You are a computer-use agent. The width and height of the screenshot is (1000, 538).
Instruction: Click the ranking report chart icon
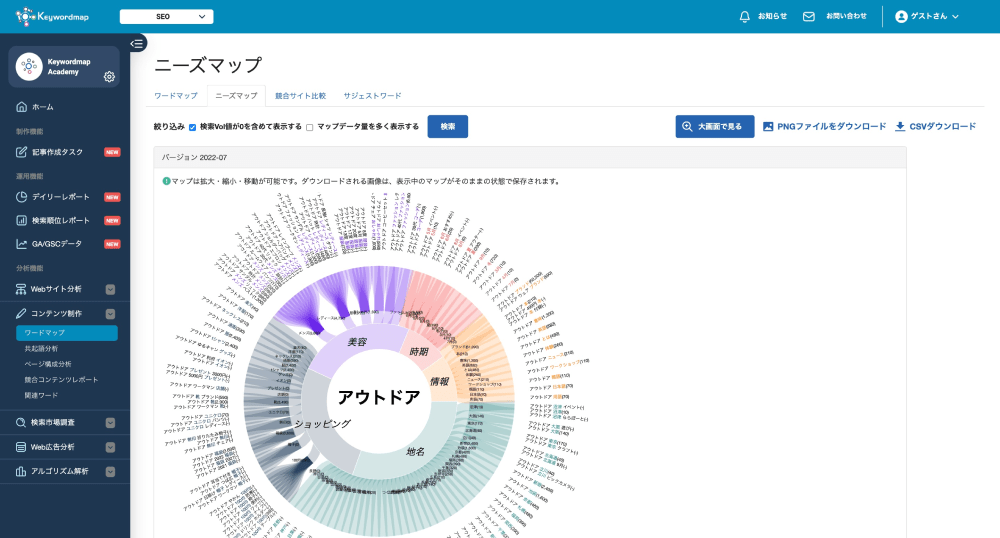click(x=22, y=221)
